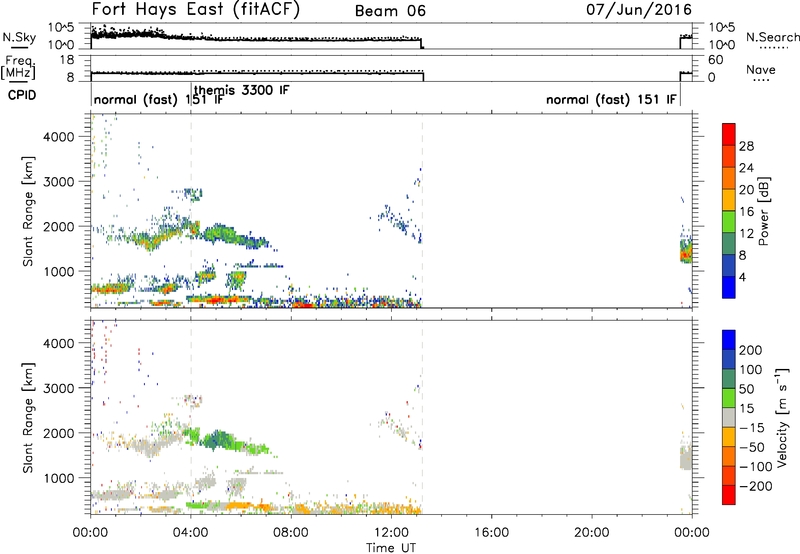Click the '−200' Velocity colorbar label
The image size is (800, 554).
click(755, 486)
